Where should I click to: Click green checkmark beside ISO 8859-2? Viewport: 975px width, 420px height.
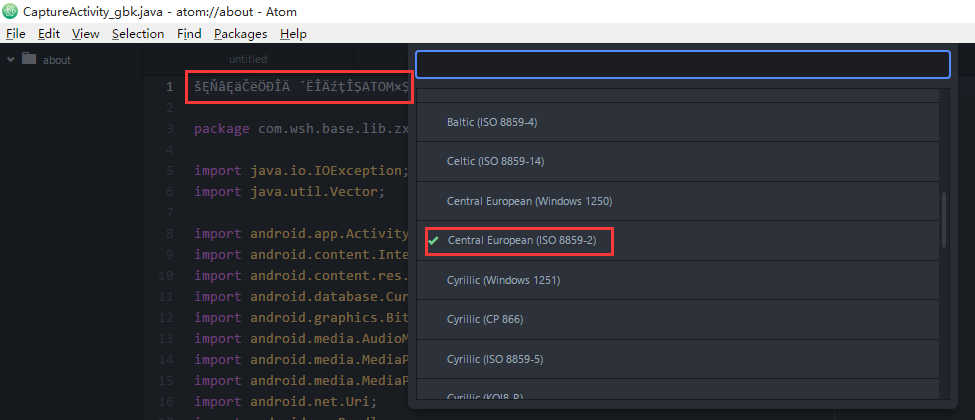click(433, 241)
